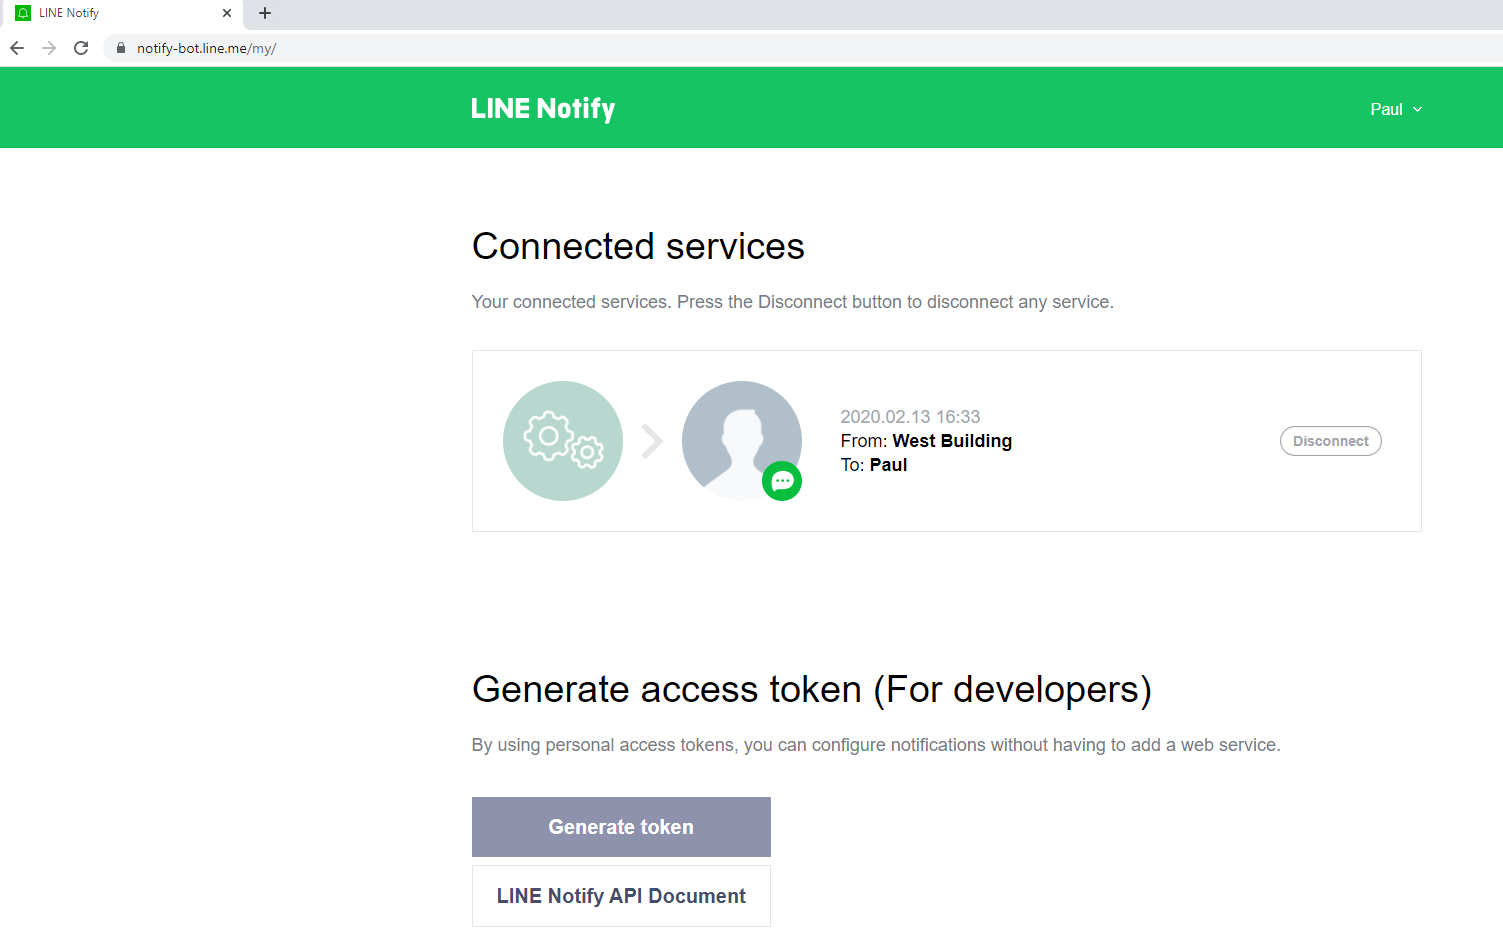Screen dimensions: 1503x938
Task: Click the Generate access token heading
Action: coord(812,690)
